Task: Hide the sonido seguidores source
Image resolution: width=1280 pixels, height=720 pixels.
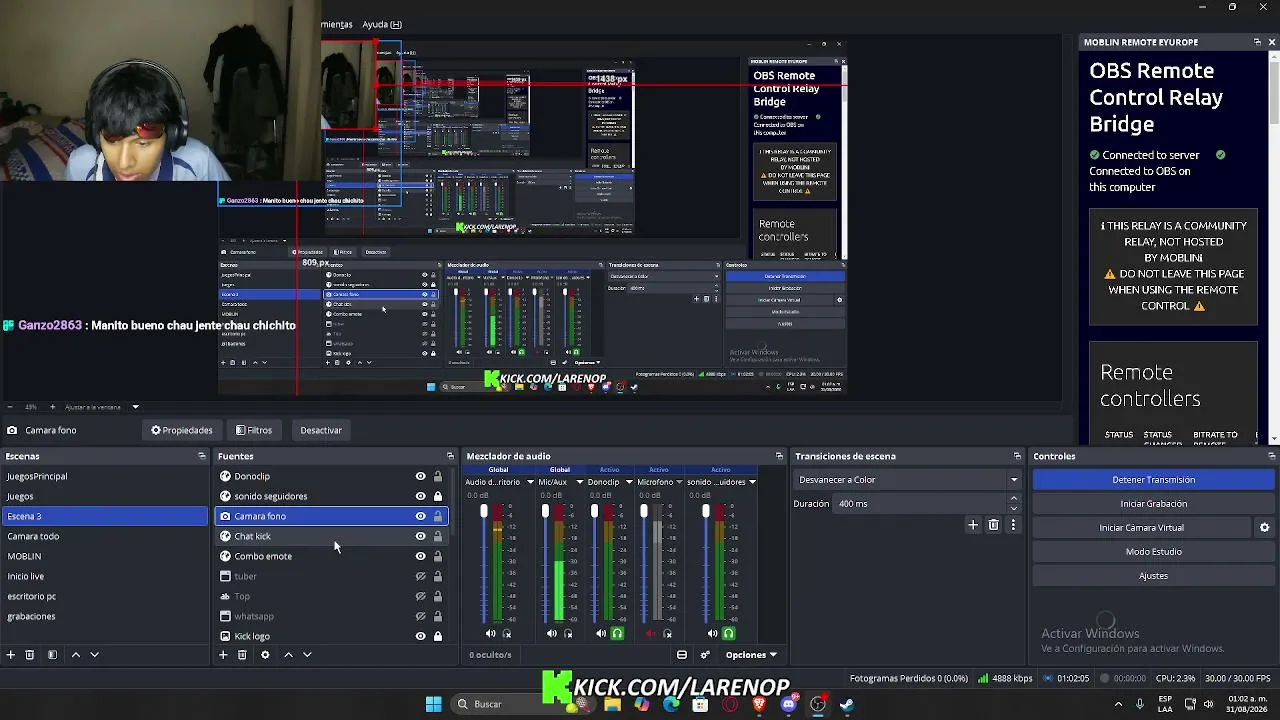Action: (421, 496)
